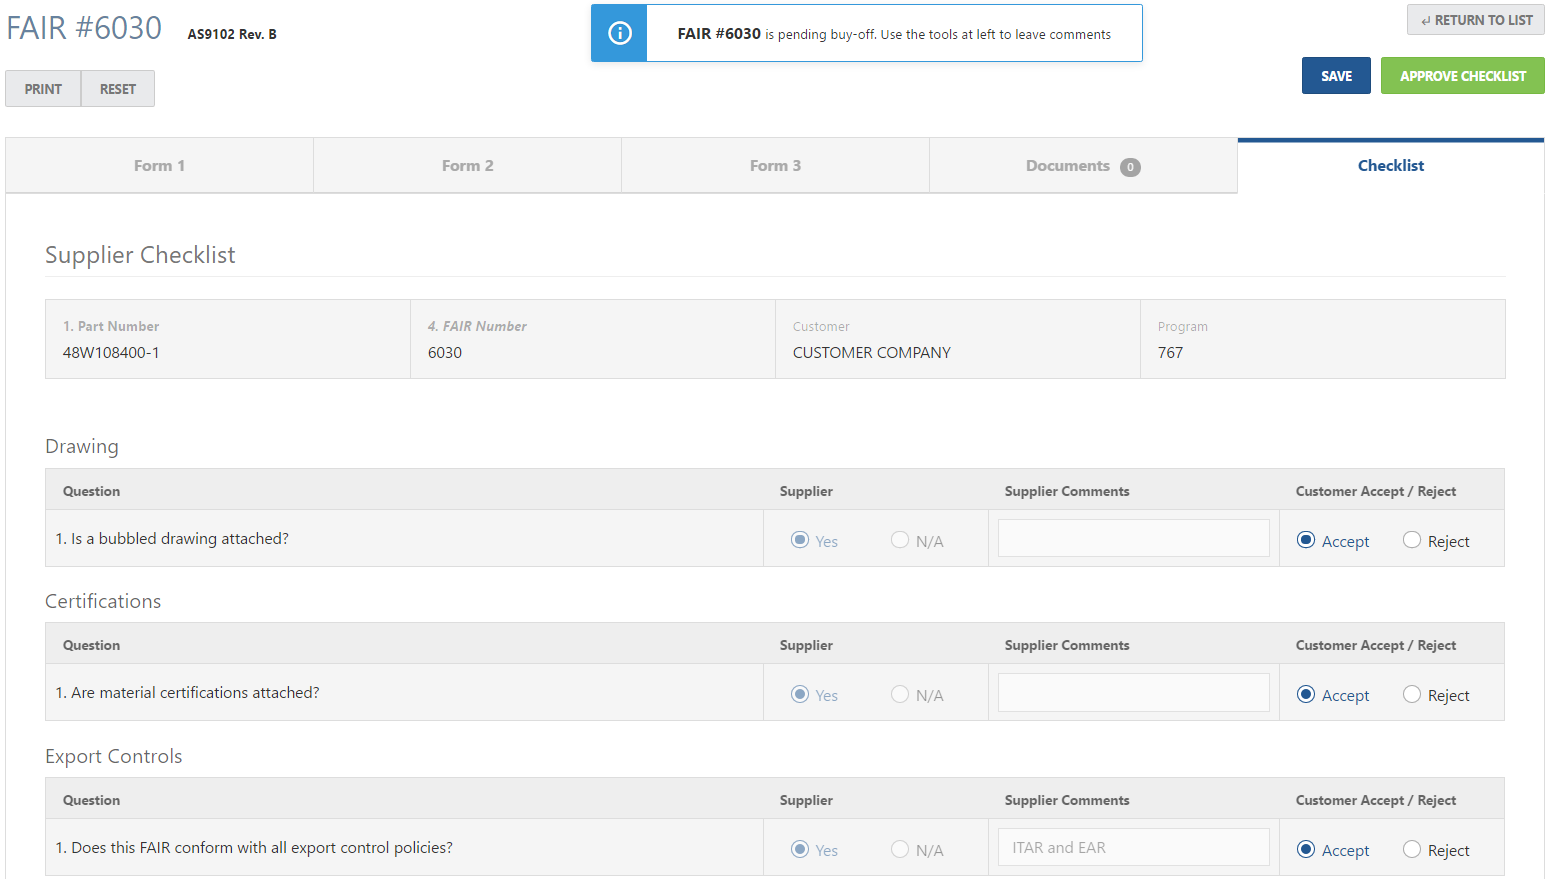Click the Documents count badge
The width and height of the screenshot is (1550, 879).
tap(1130, 167)
